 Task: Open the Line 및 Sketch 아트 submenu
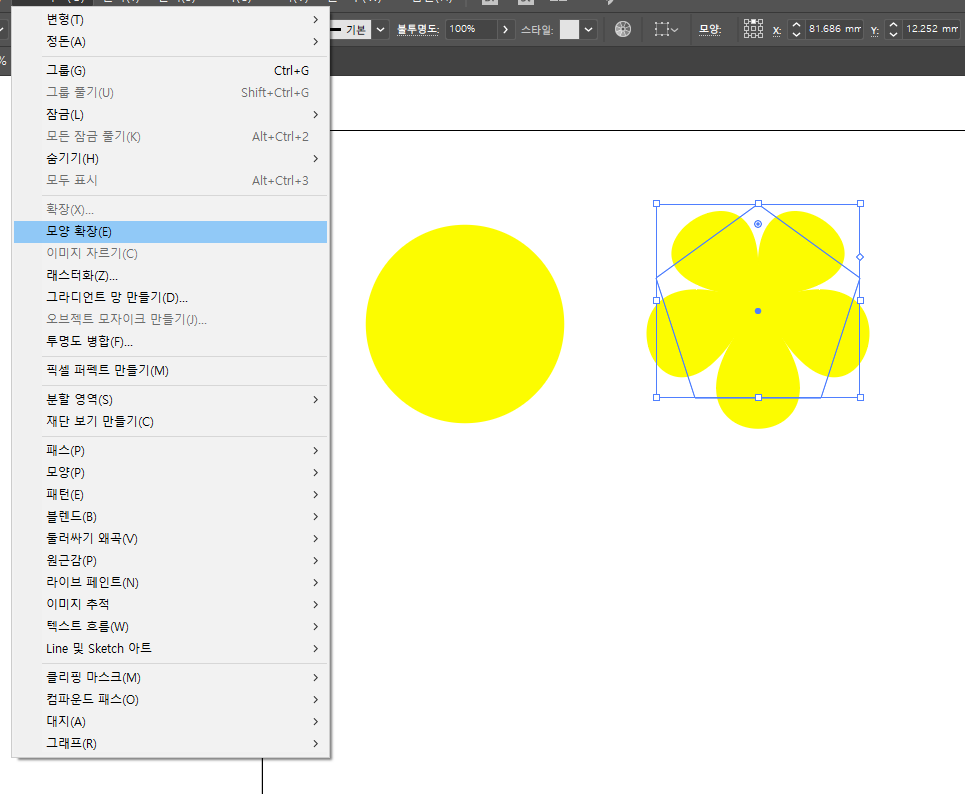tap(170, 649)
